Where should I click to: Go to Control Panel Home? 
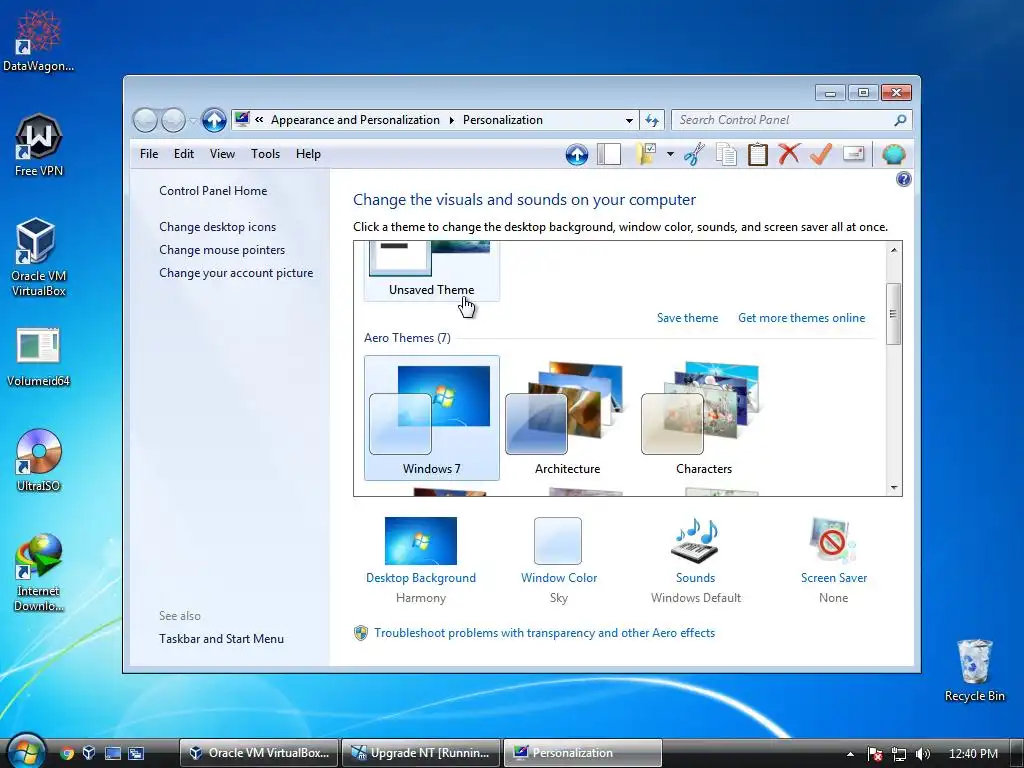click(x=213, y=191)
